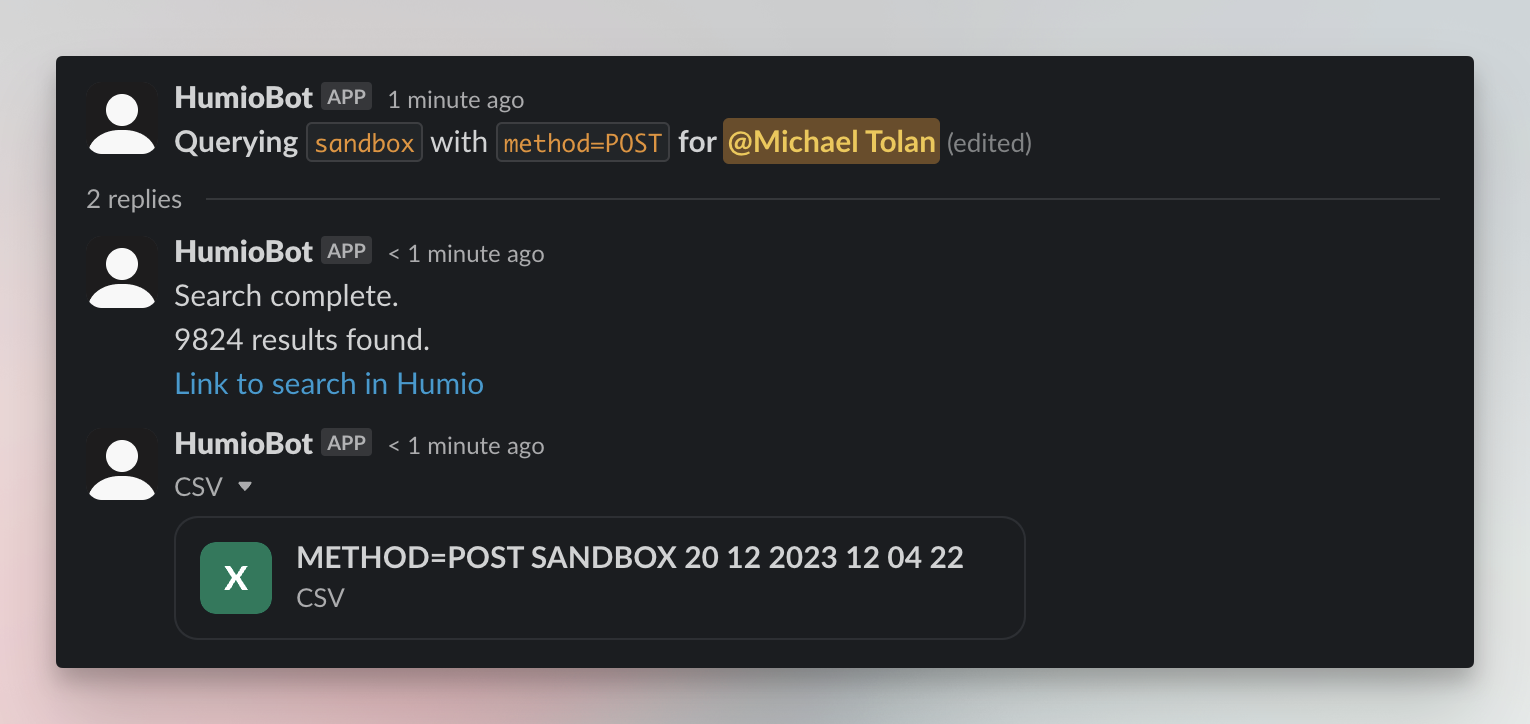This screenshot has width=1530, height=724.
Task: Open the @Michael Tolan mention
Action: [x=831, y=142]
